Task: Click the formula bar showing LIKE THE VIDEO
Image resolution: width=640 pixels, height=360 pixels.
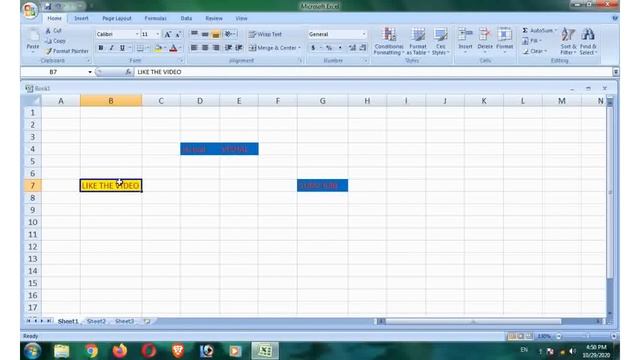Action: click(x=372, y=72)
